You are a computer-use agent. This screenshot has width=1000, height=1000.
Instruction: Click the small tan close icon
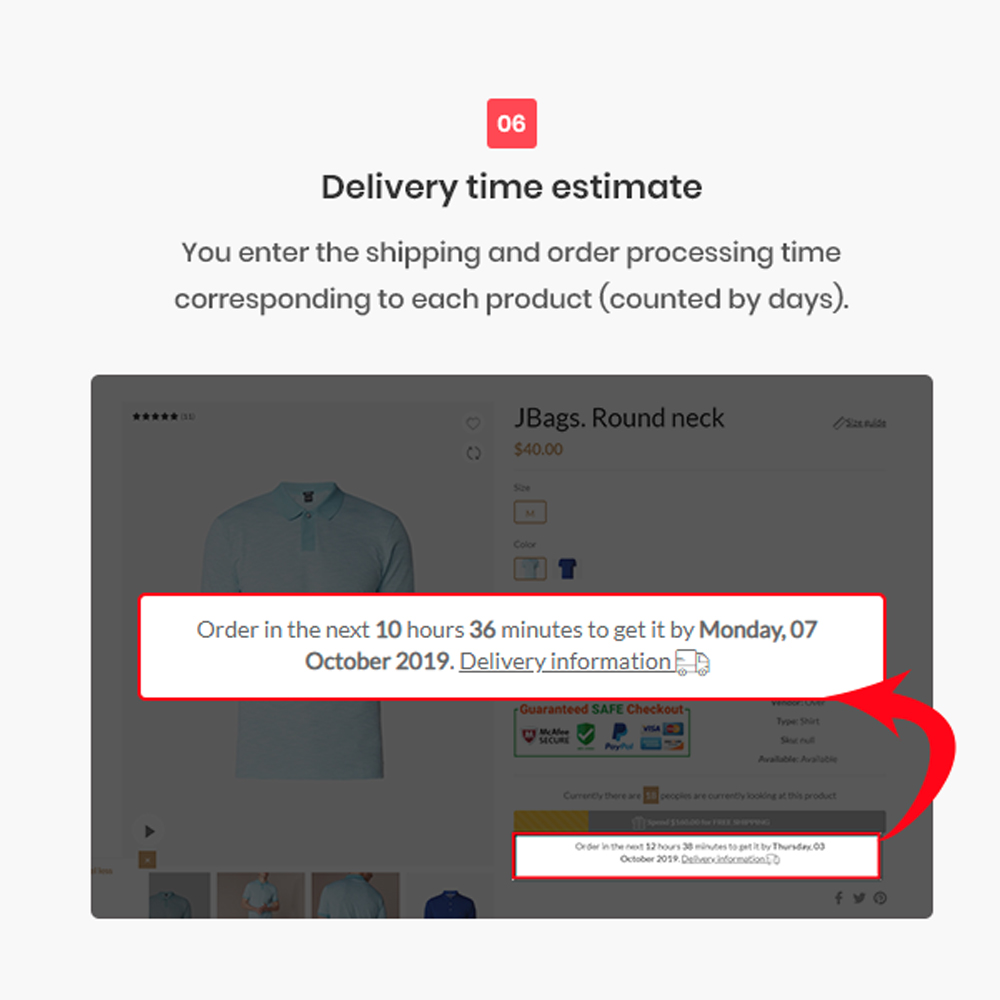coord(147,860)
